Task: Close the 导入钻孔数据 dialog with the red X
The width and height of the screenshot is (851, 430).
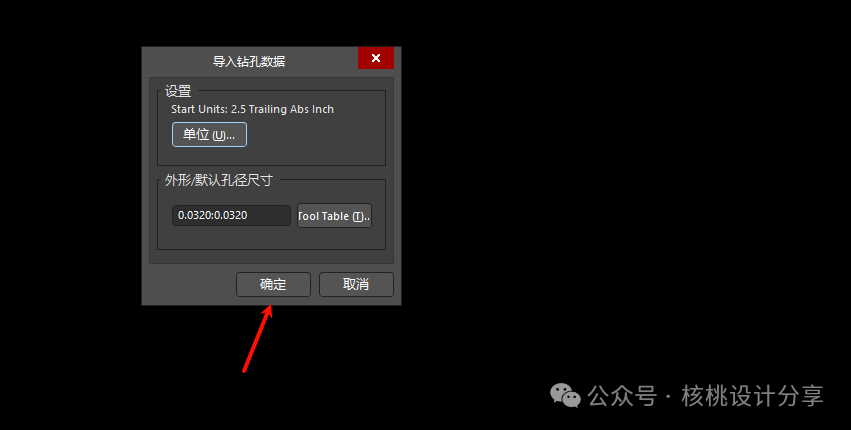Action: pos(376,58)
